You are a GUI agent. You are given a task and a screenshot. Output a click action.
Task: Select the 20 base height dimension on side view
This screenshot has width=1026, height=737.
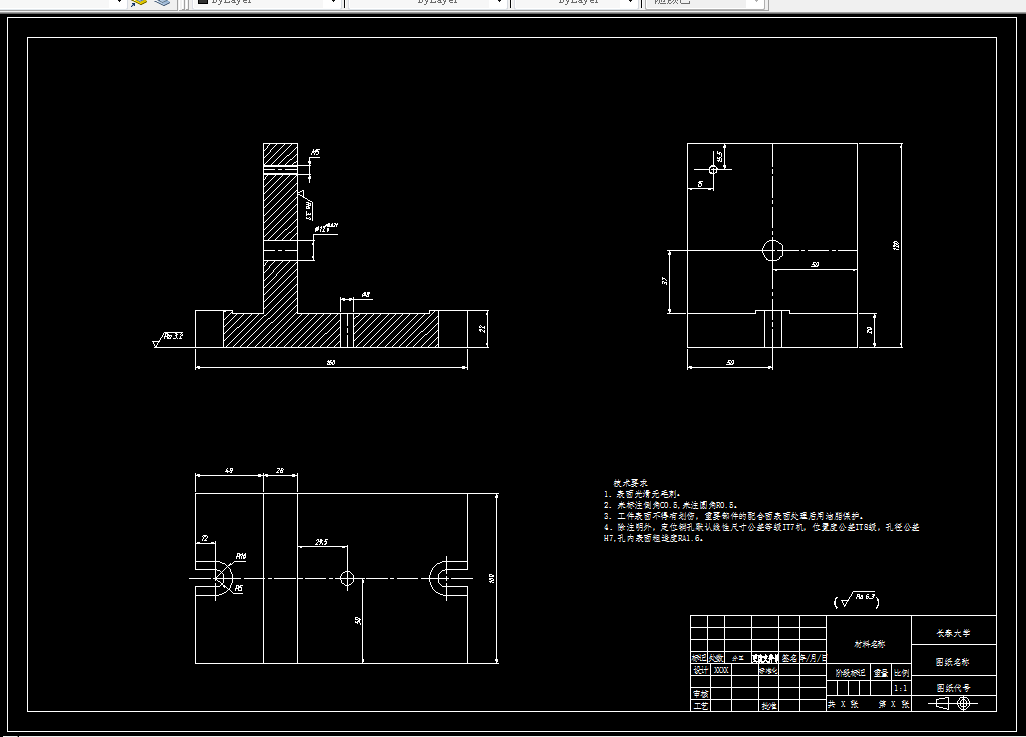870,330
